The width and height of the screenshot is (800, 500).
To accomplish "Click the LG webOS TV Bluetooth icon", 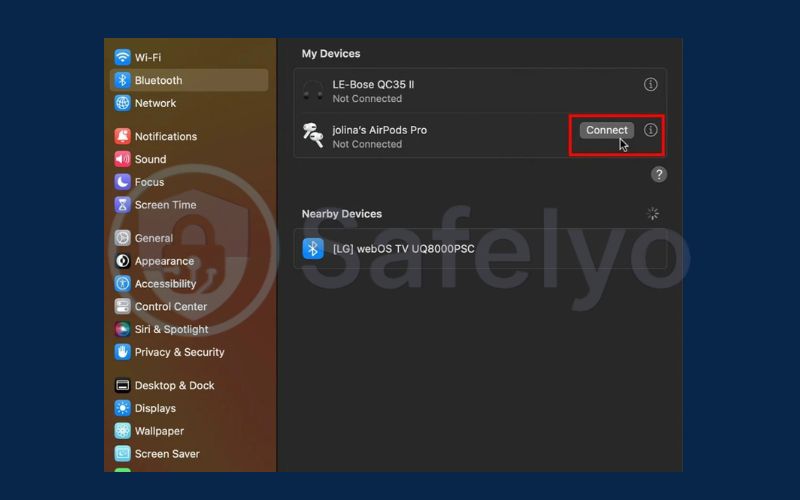I will click(x=313, y=248).
